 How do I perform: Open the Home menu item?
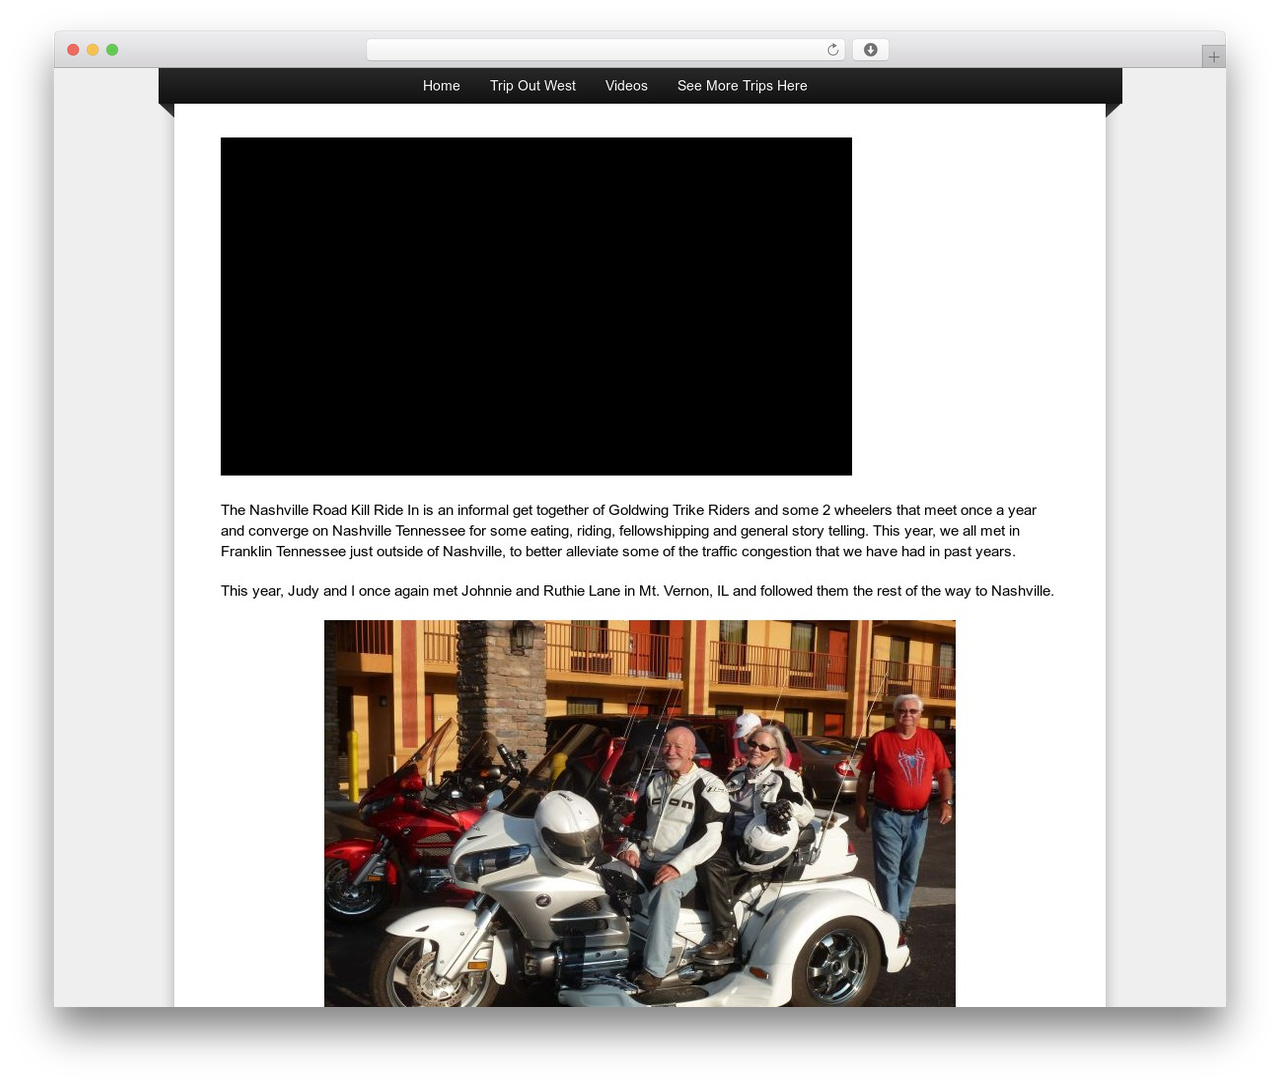pos(441,86)
